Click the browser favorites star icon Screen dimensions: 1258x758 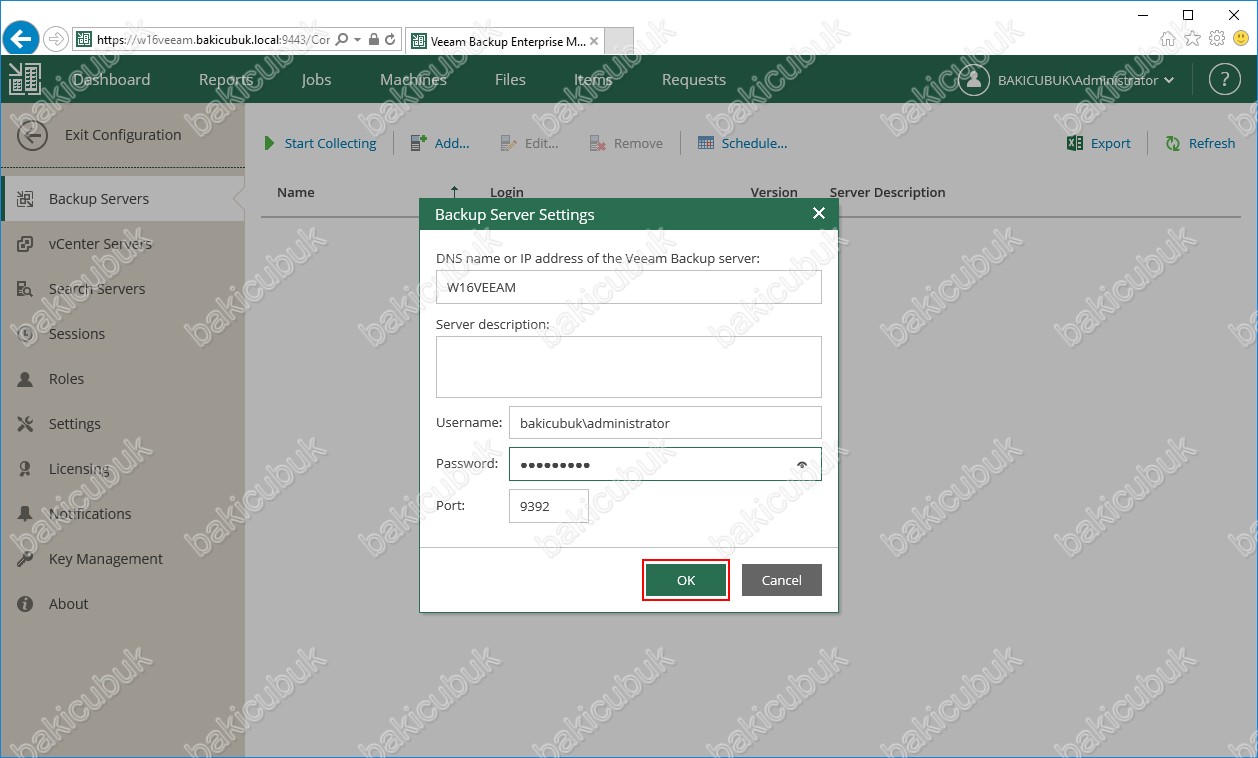tap(1192, 39)
